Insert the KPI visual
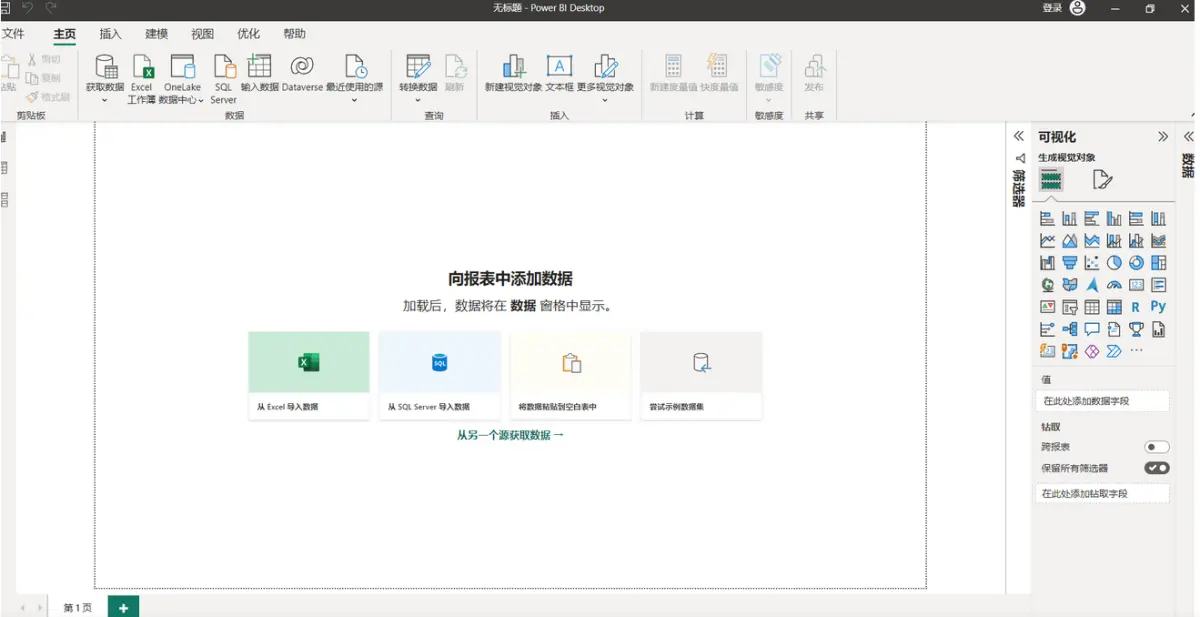This screenshot has width=1200, height=617. 1047,307
